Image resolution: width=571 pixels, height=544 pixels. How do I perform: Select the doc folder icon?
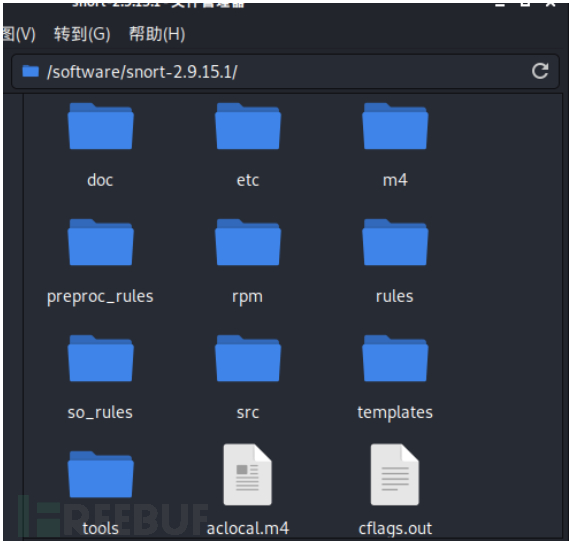click(101, 126)
